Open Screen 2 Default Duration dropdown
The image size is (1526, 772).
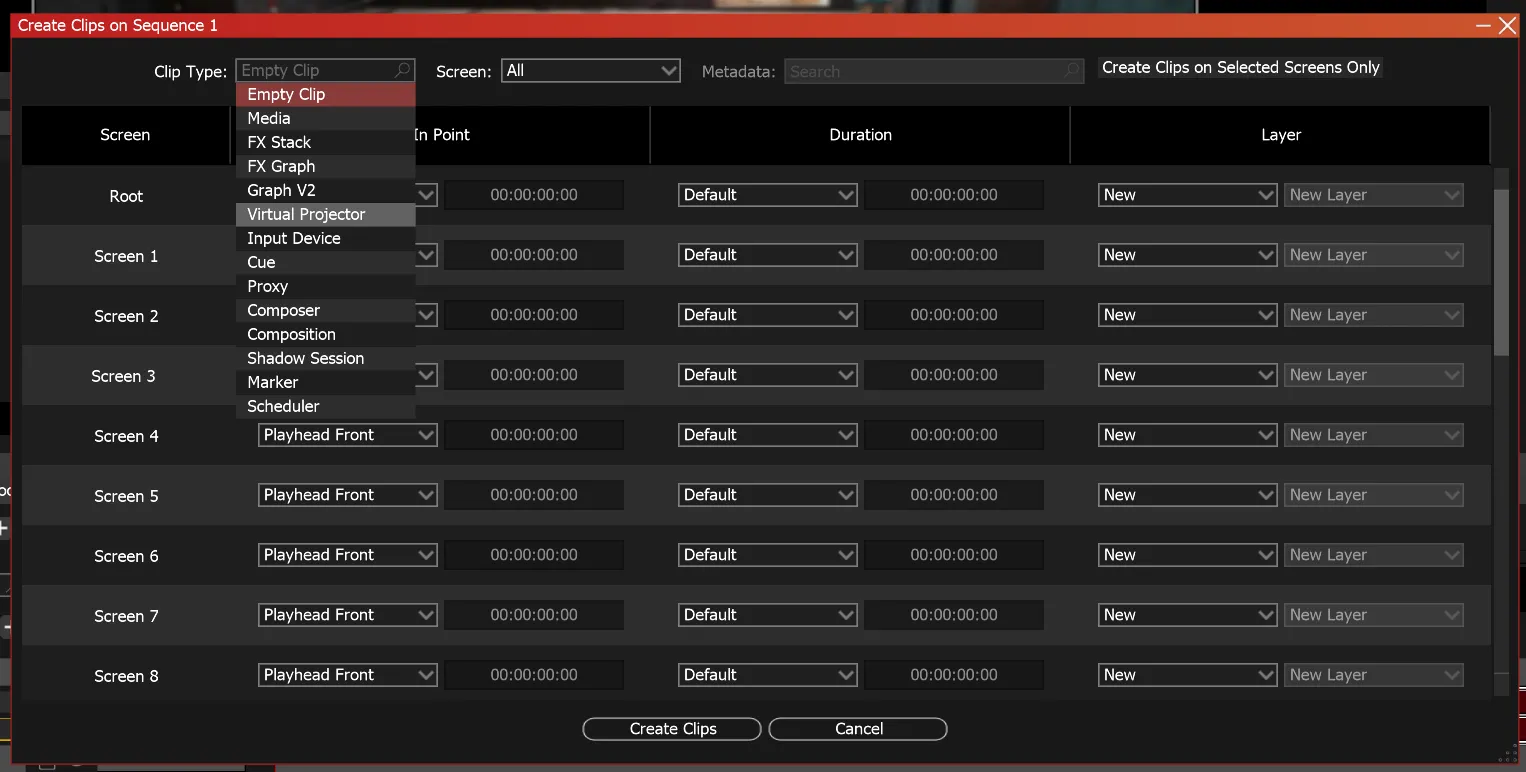tap(768, 315)
